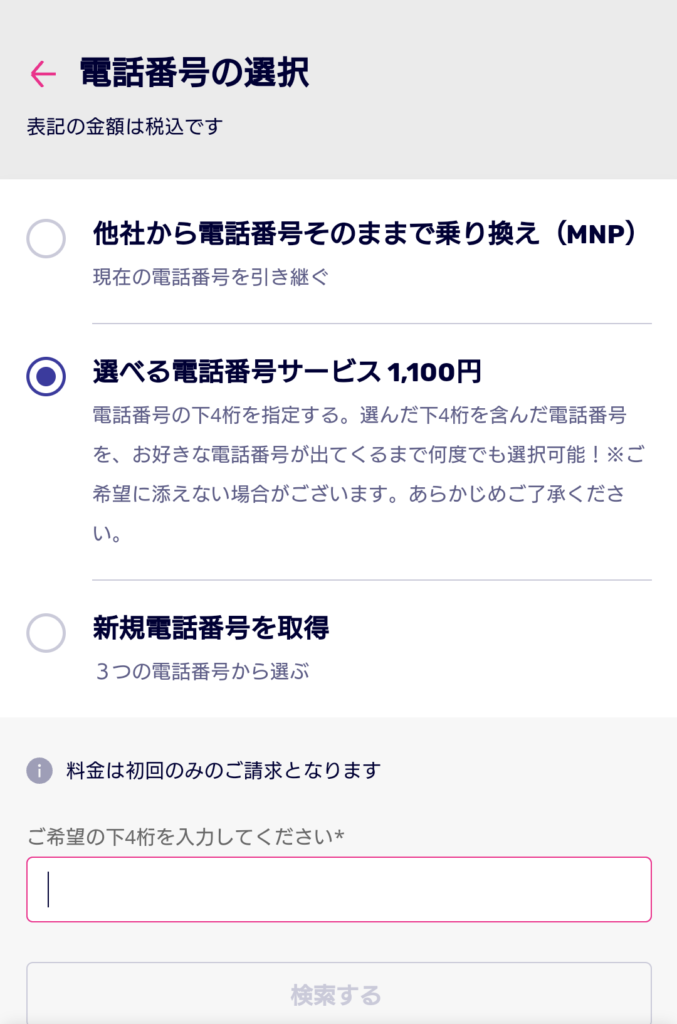Image resolution: width=677 pixels, height=1024 pixels.
Task: Select the 新規電話番号を取得 radio button
Action: (x=46, y=632)
